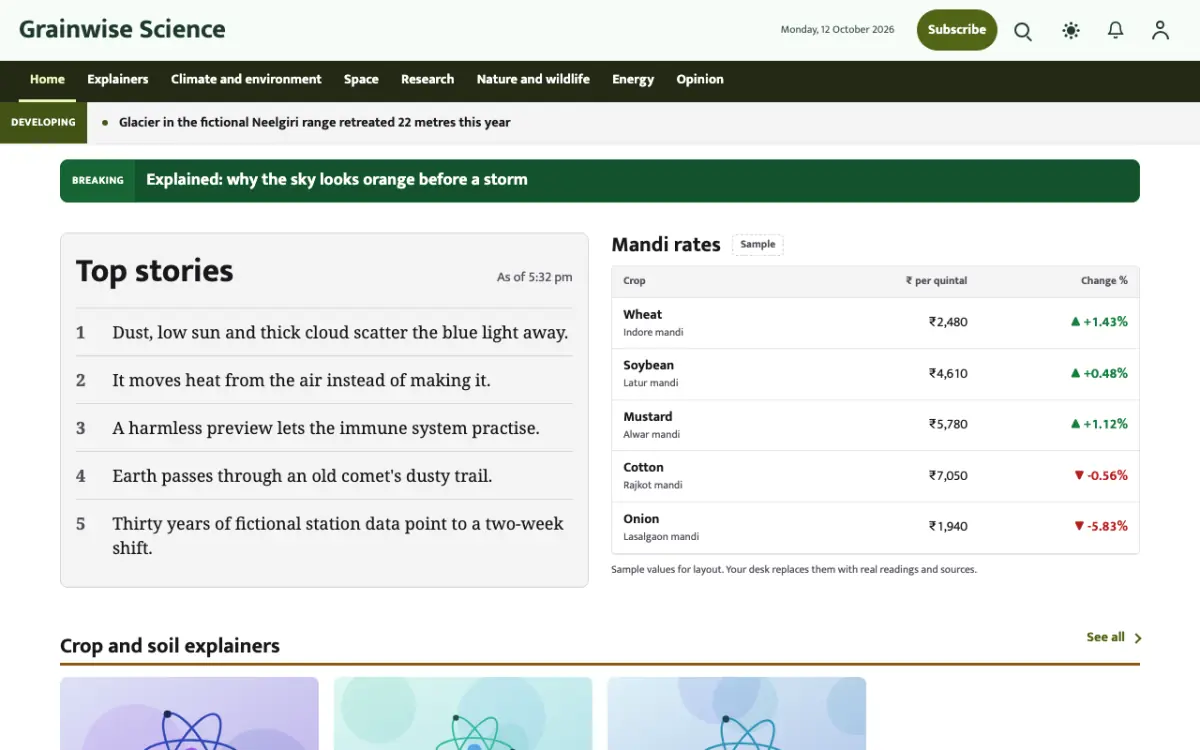Open the search icon in header
Screen dimensions: 1200x750
click(1023, 31)
